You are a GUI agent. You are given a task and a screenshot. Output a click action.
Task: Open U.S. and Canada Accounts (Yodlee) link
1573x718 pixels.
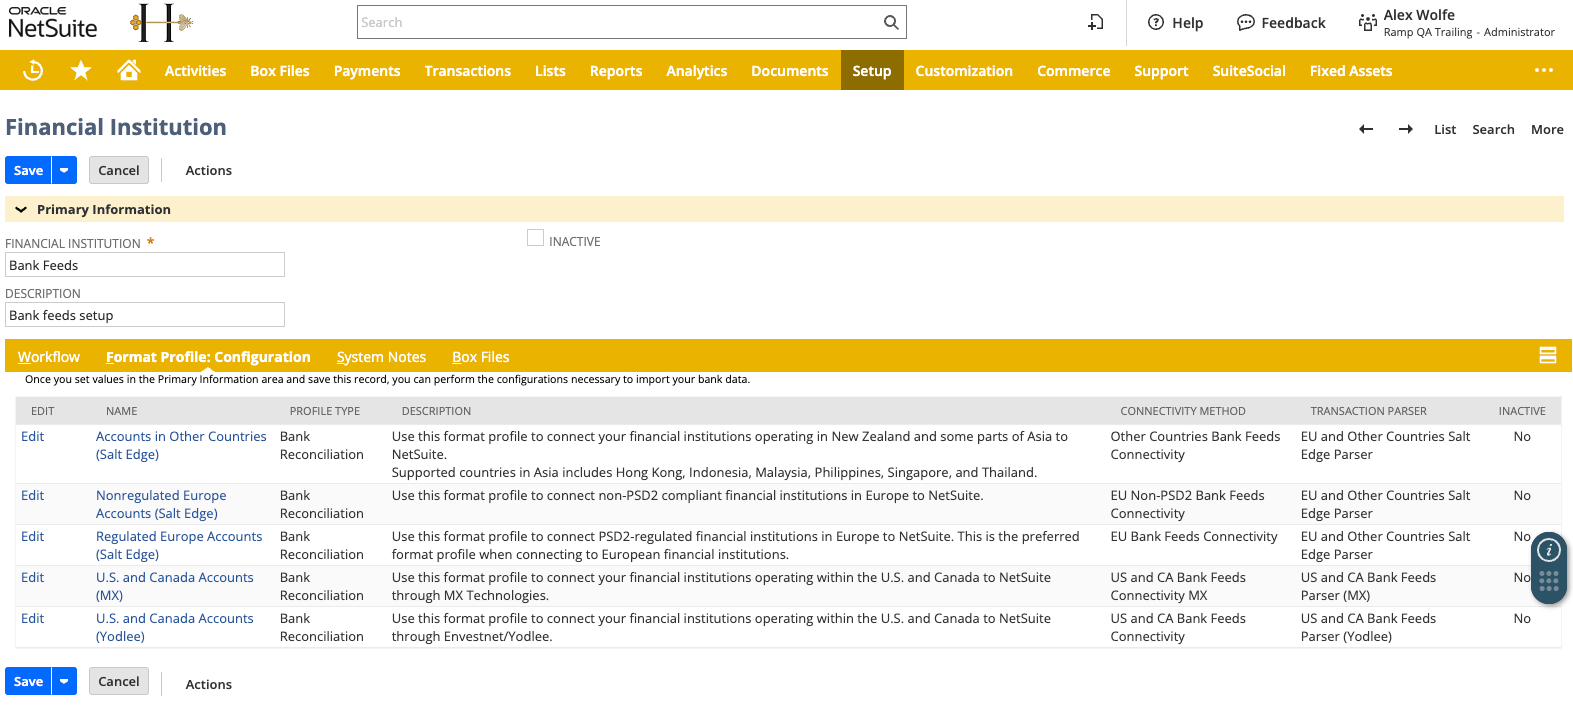(x=175, y=627)
